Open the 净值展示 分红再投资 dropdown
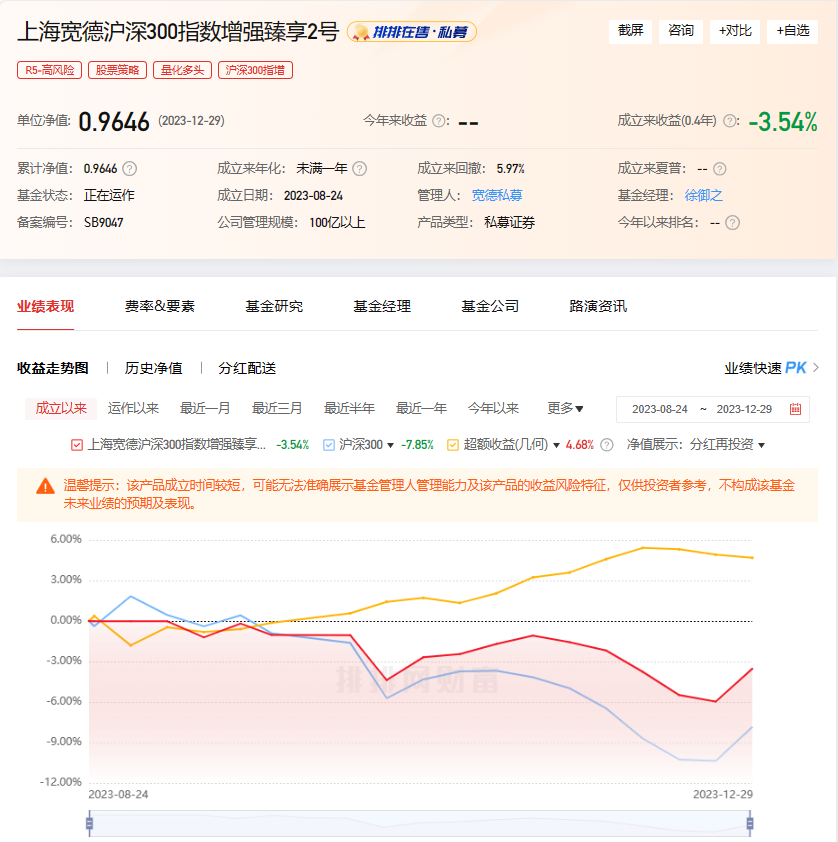The width and height of the screenshot is (838, 842). click(727, 445)
